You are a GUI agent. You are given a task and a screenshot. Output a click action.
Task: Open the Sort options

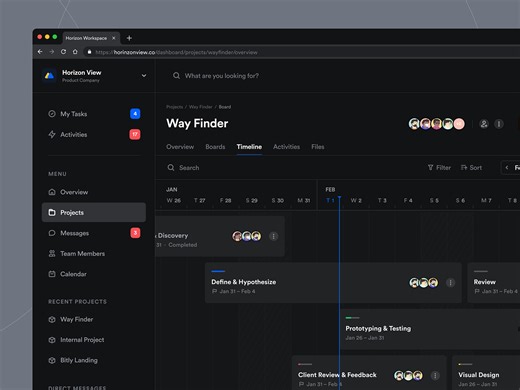(471, 168)
